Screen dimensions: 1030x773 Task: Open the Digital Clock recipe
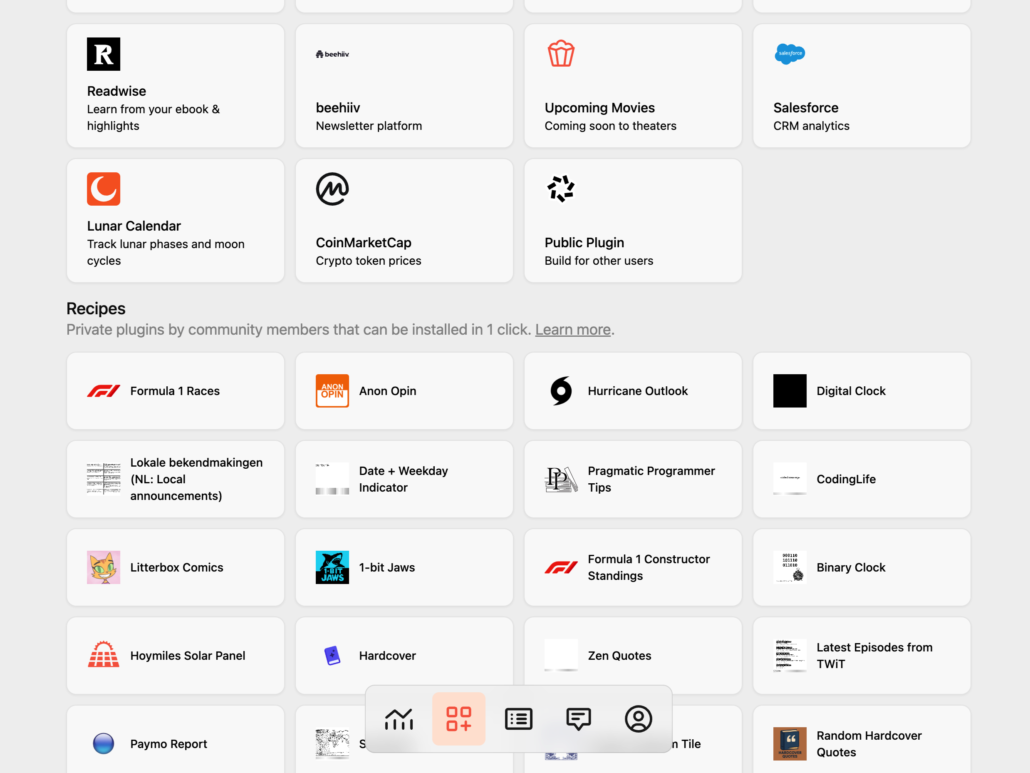point(861,391)
